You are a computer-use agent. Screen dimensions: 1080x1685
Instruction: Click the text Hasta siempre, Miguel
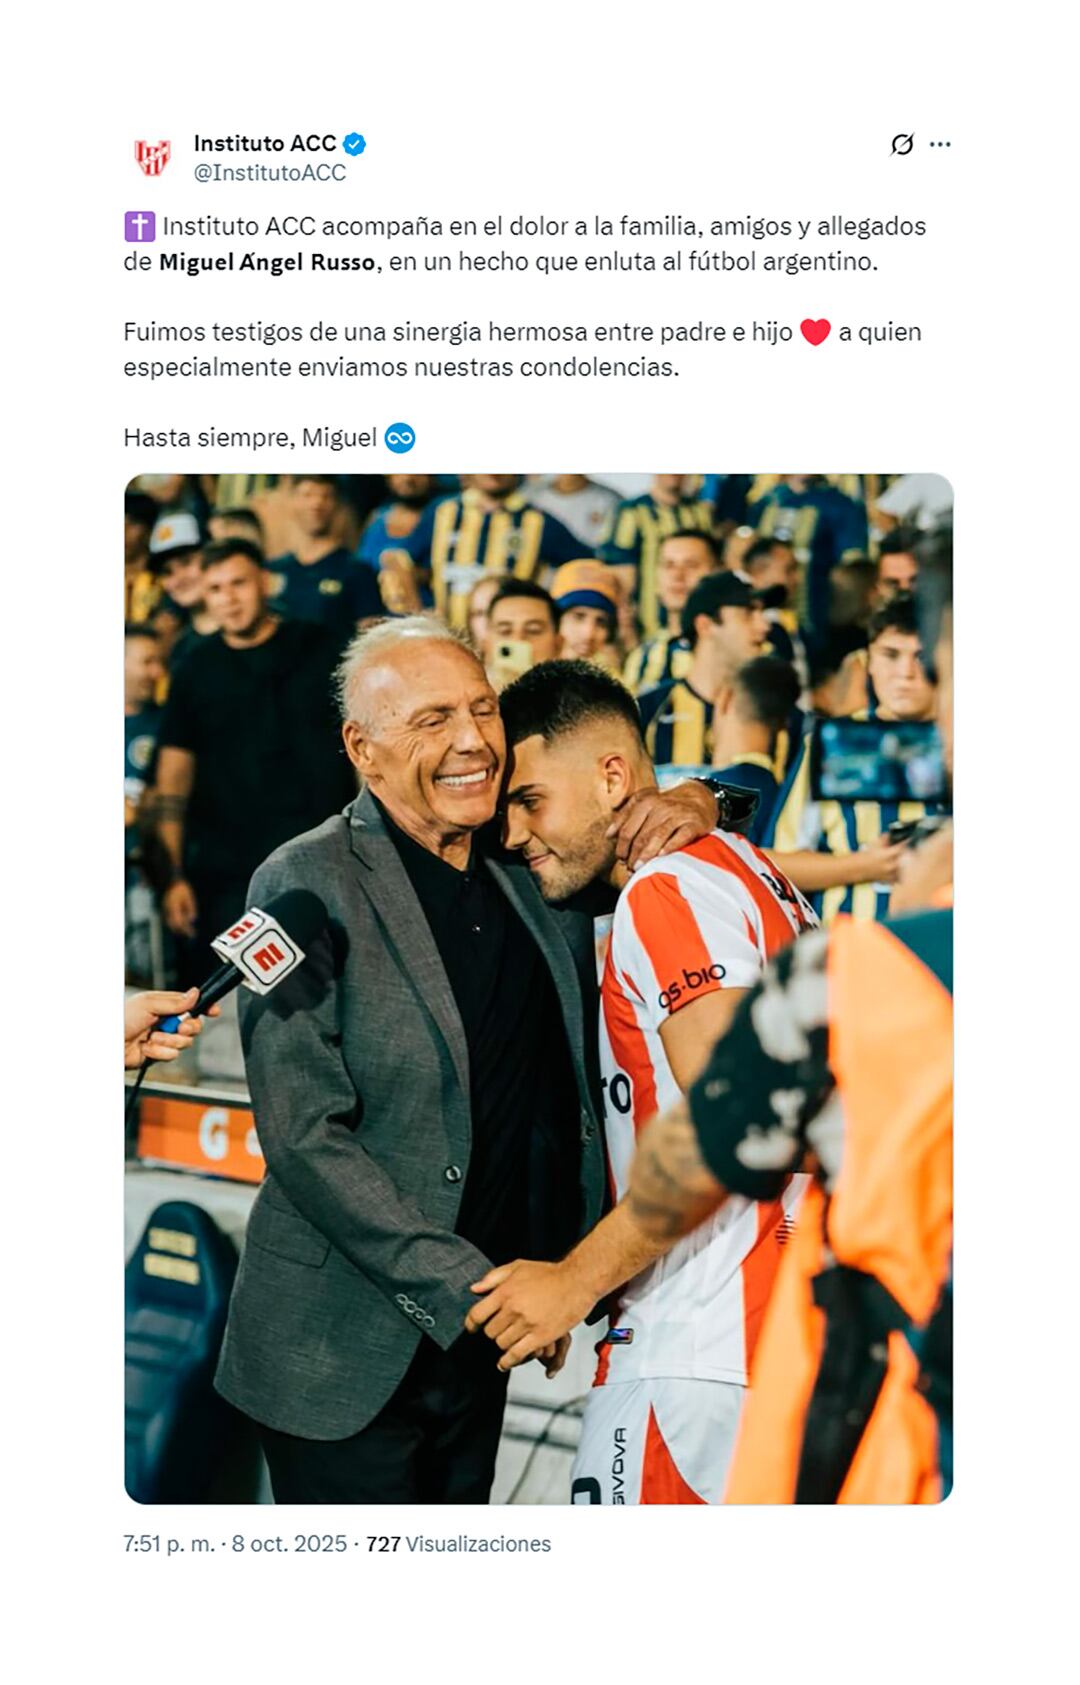pyautogui.click(x=250, y=438)
